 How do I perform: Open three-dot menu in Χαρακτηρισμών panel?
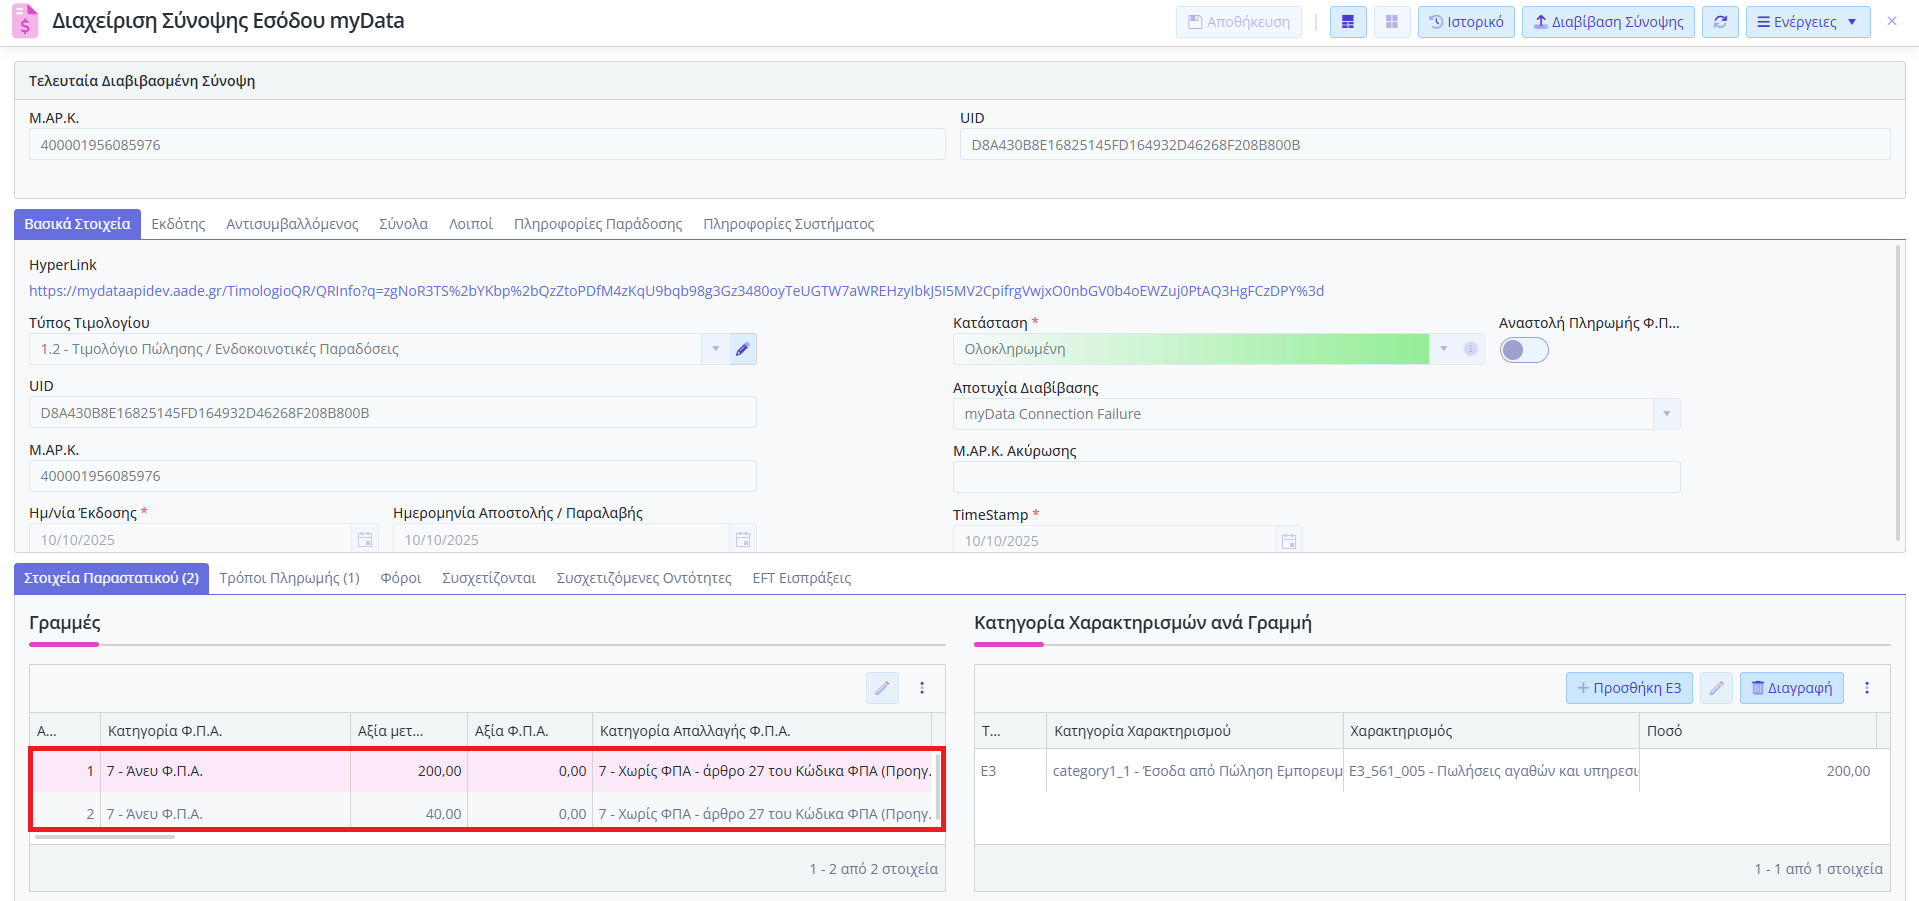[1866, 688]
